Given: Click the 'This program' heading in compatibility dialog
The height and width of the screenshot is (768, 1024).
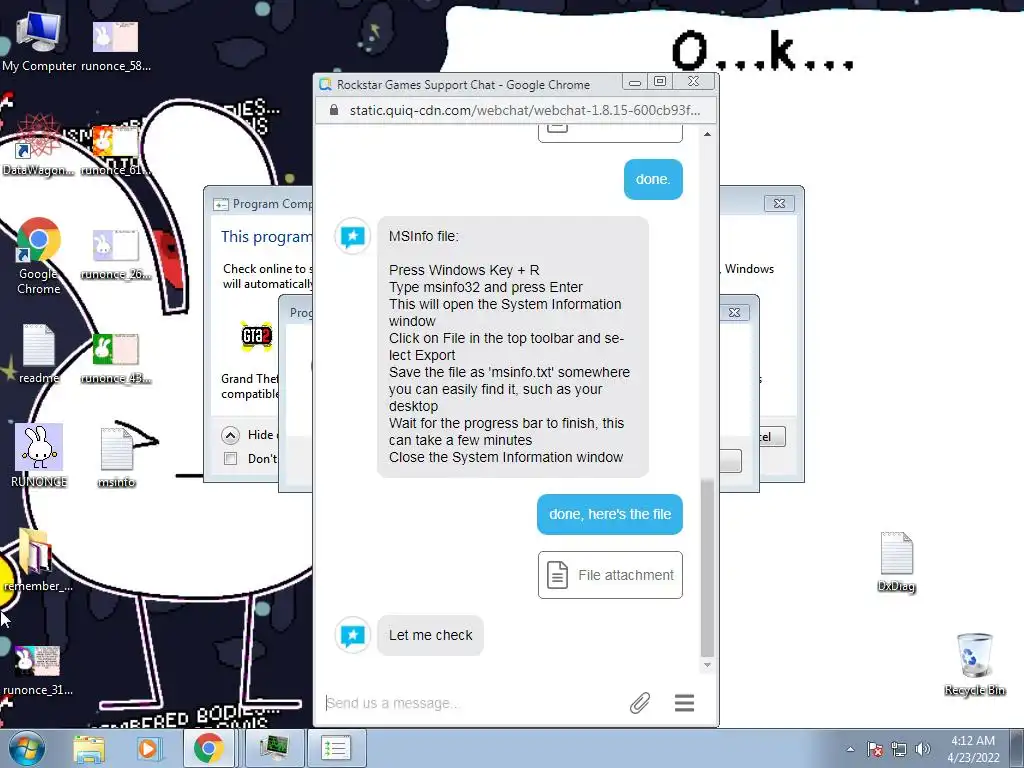Looking at the screenshot, I should click(x=266, y=236).
